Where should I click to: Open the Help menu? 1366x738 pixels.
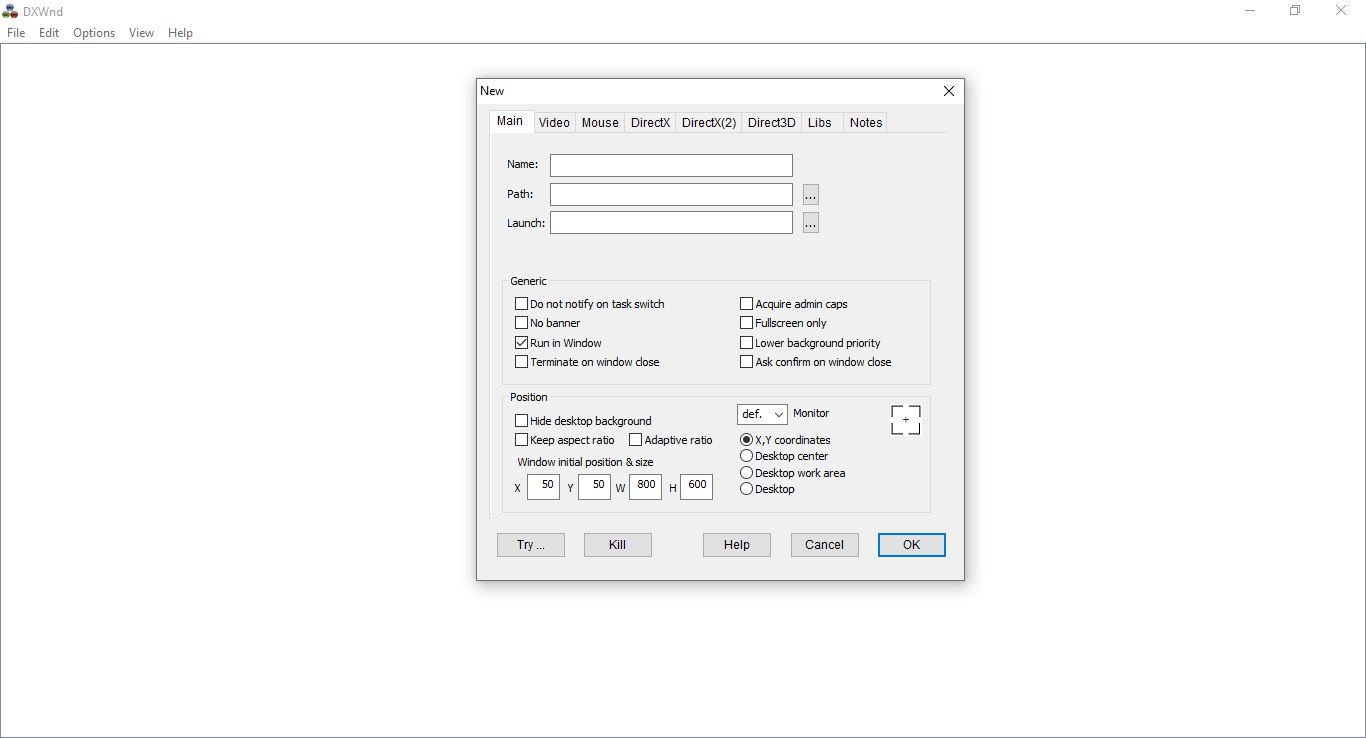[x=180, y=33]
